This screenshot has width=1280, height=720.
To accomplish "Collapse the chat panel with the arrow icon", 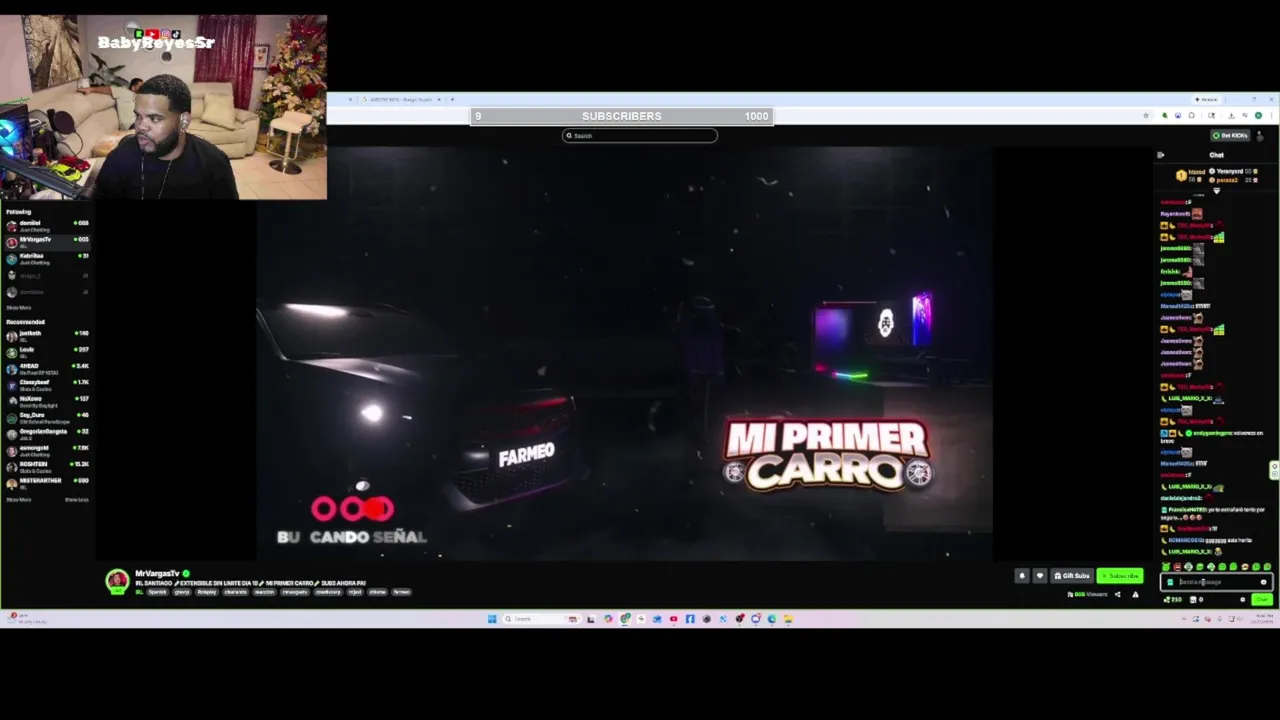I will (1160, 155).
